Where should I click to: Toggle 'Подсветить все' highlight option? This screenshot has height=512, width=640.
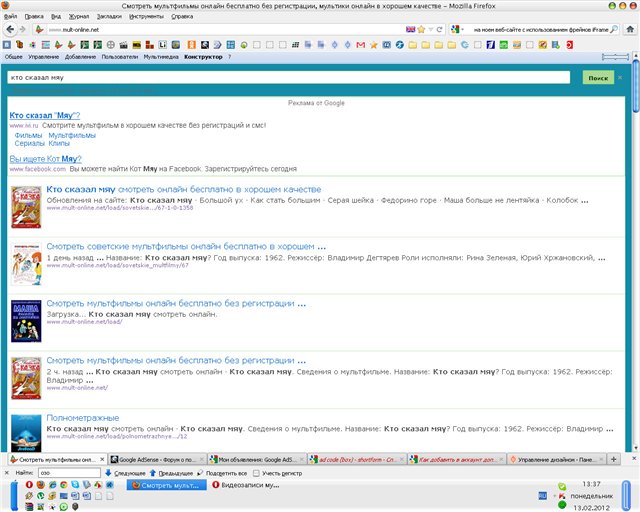pyautogui.click(x=224, y=472)
